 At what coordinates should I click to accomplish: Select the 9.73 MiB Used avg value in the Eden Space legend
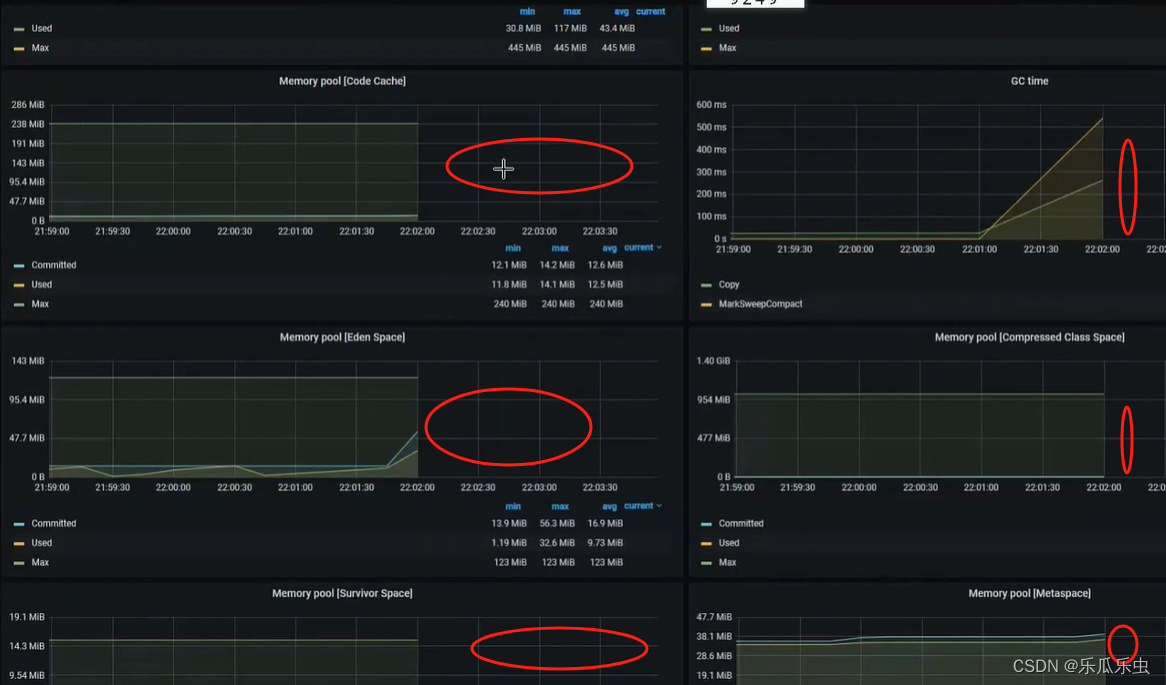click(x=605, y=542)
